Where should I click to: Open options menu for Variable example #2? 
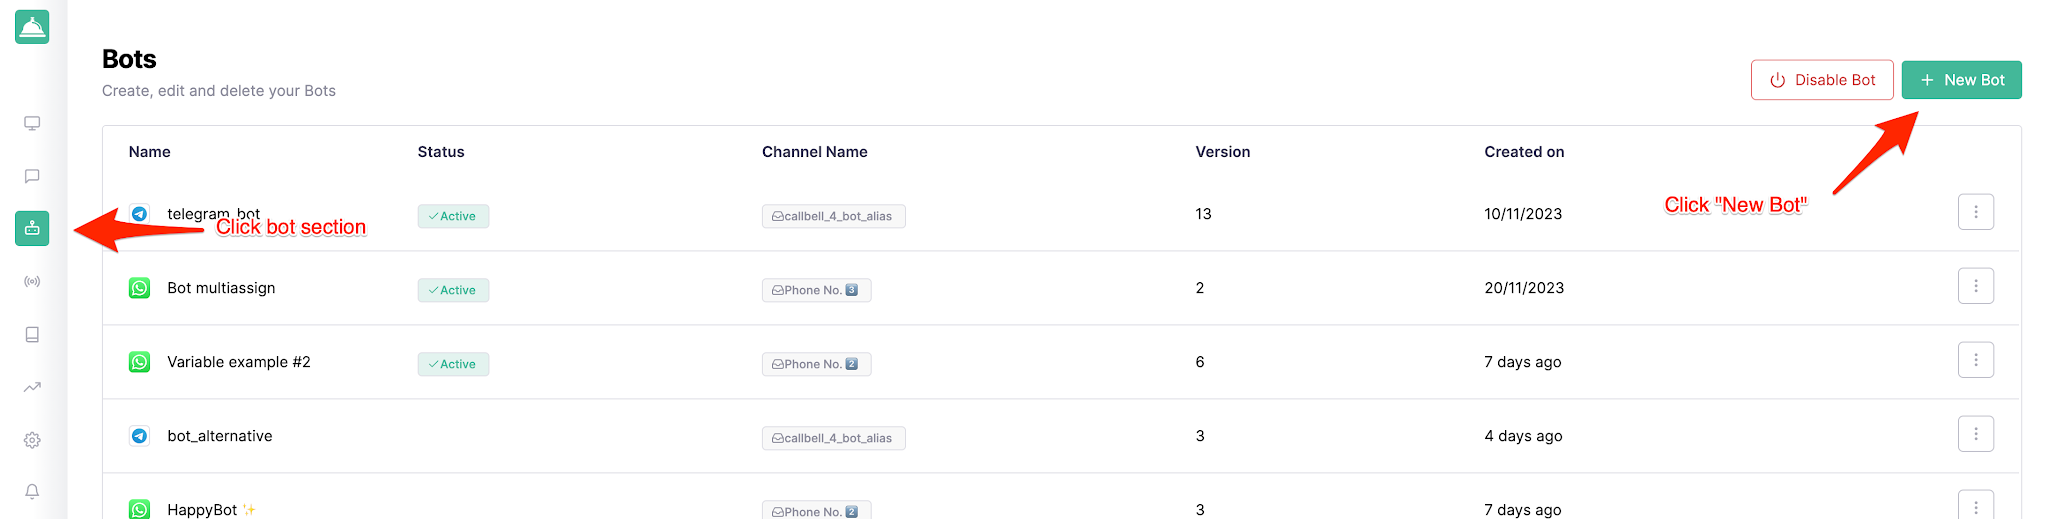[x=1975, y=360]
